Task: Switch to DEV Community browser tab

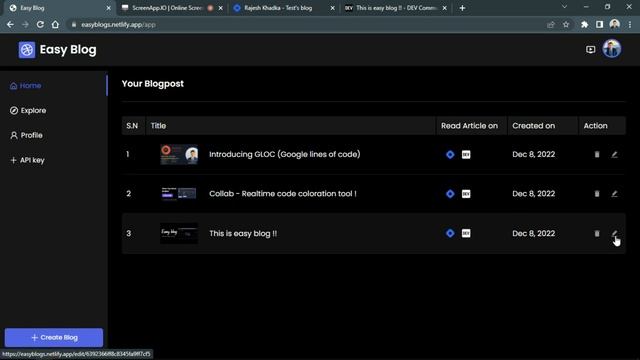Action: 396,8
